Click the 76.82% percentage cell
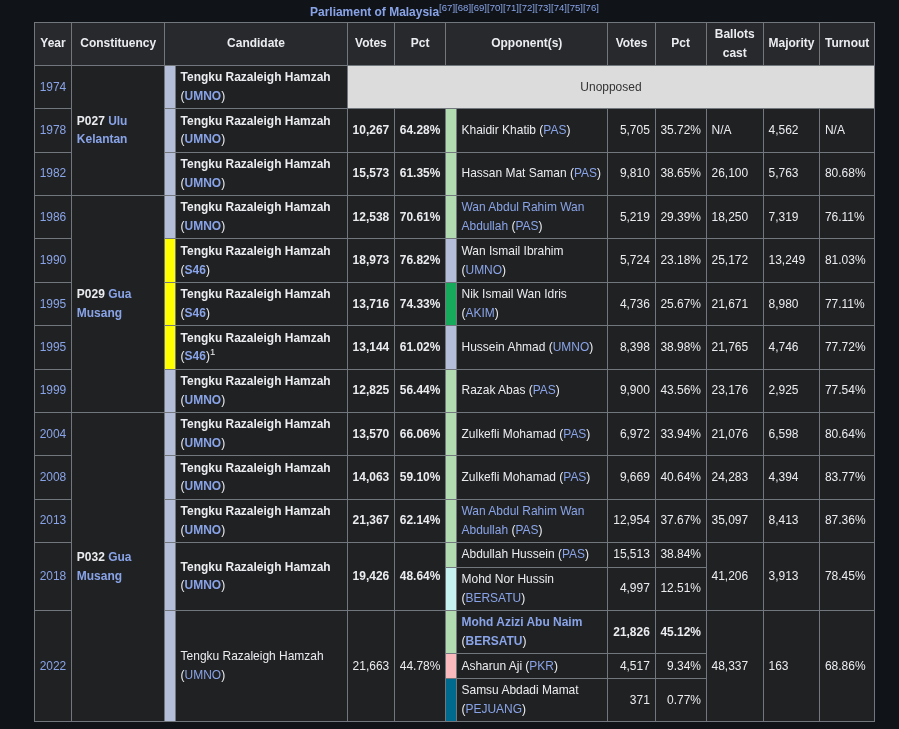 click(x=420, y=260)
